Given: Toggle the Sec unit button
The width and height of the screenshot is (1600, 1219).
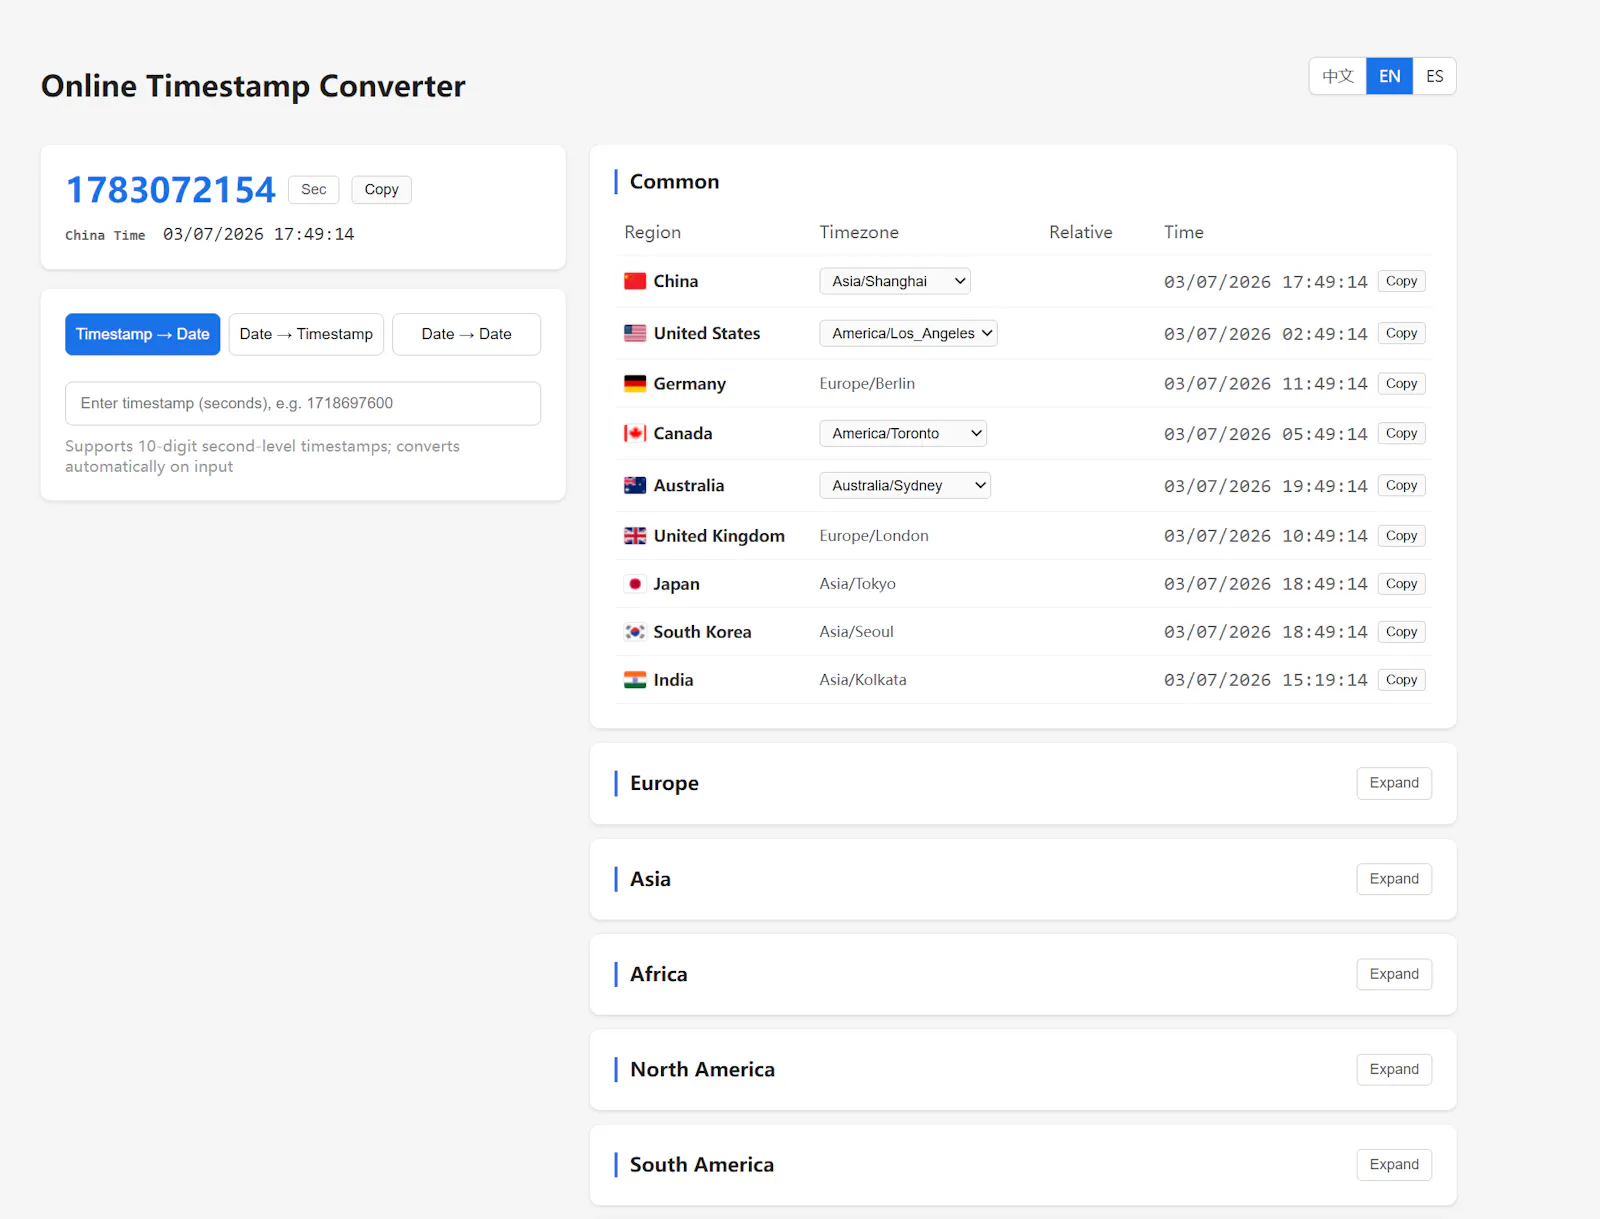Looking at the screenshot, I should (314, 189).
